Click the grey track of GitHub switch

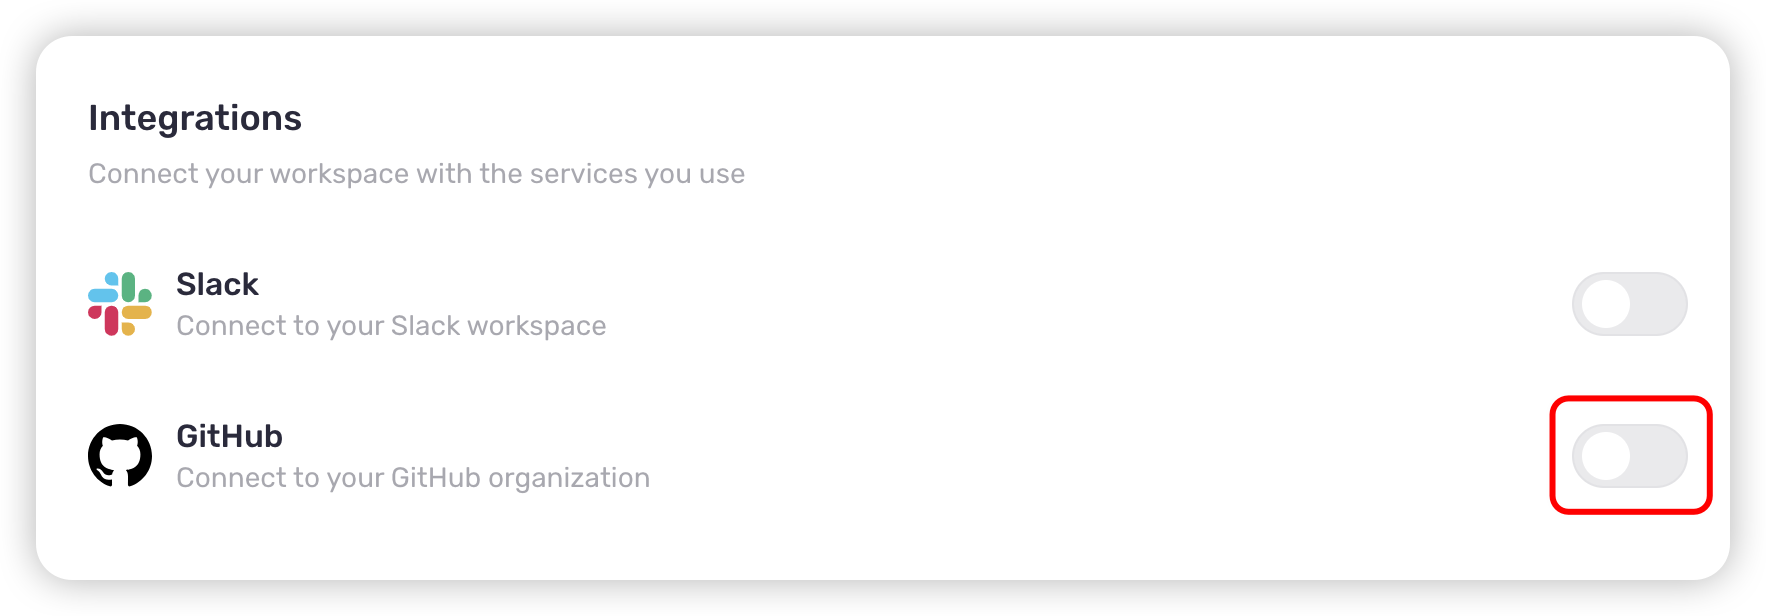(x=1660, y=456)
